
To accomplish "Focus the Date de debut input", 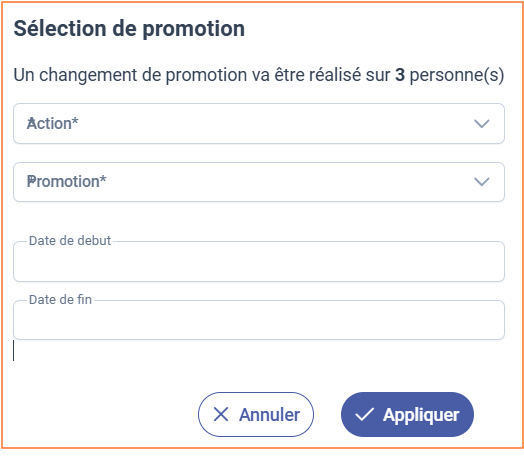I will 259,262.
